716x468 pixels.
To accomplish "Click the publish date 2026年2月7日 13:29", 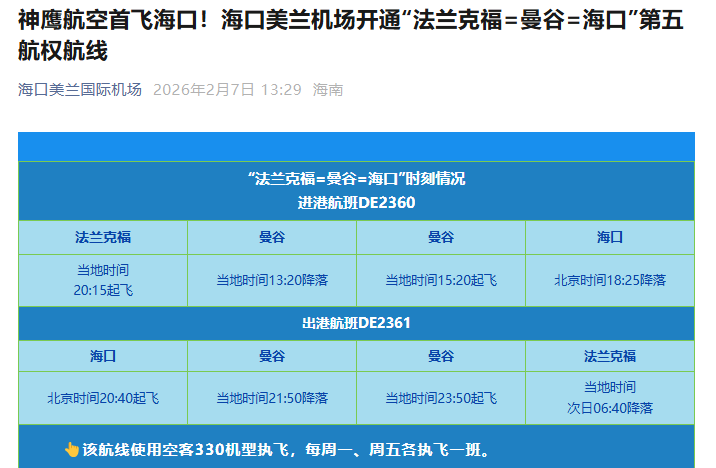I will pos(227,90).
